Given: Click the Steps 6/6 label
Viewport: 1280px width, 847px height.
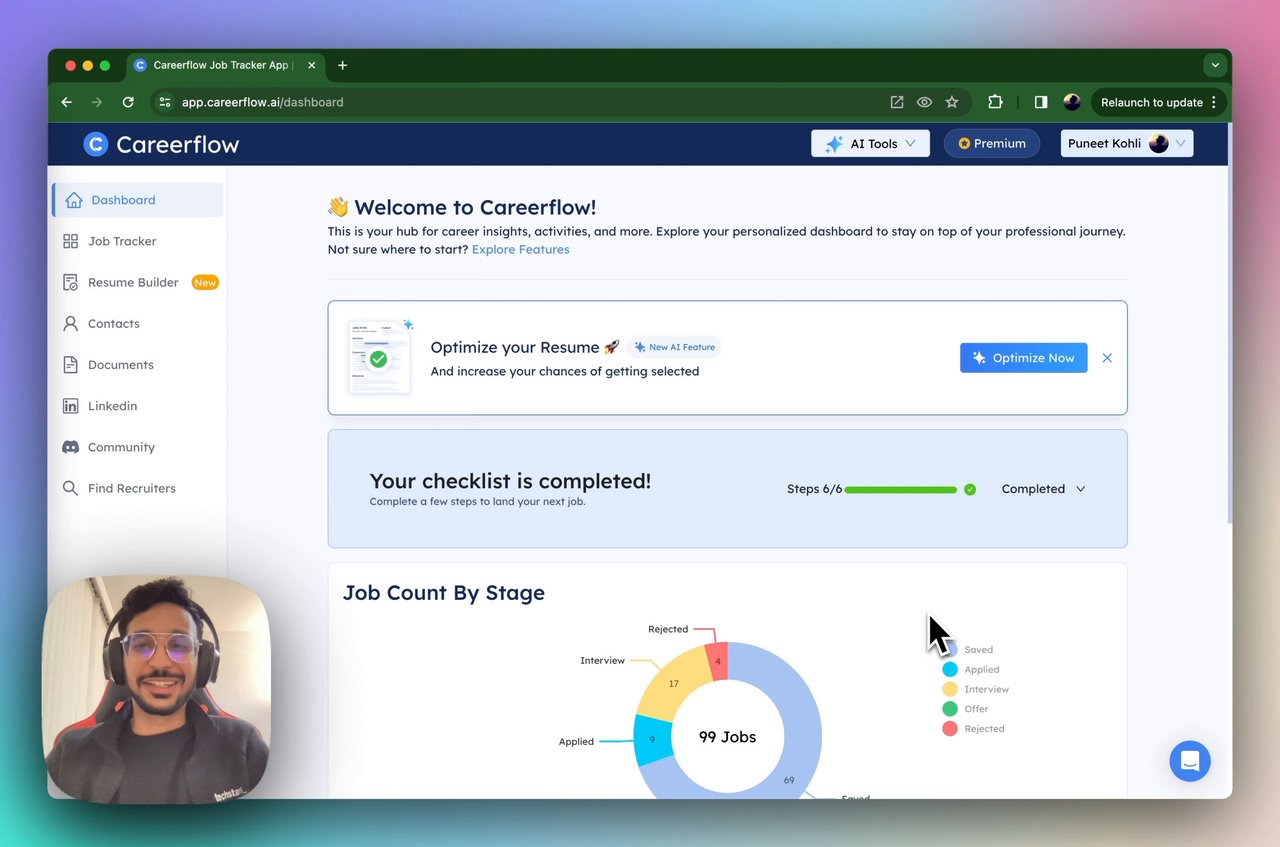Looking at the screenshot, I should point(814,490).
